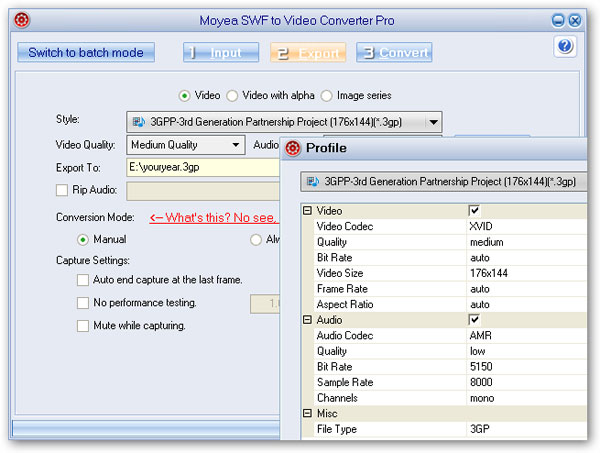Select the Image series radio button
The height and width of the screenshot is (453, 600).
(326, 96)
